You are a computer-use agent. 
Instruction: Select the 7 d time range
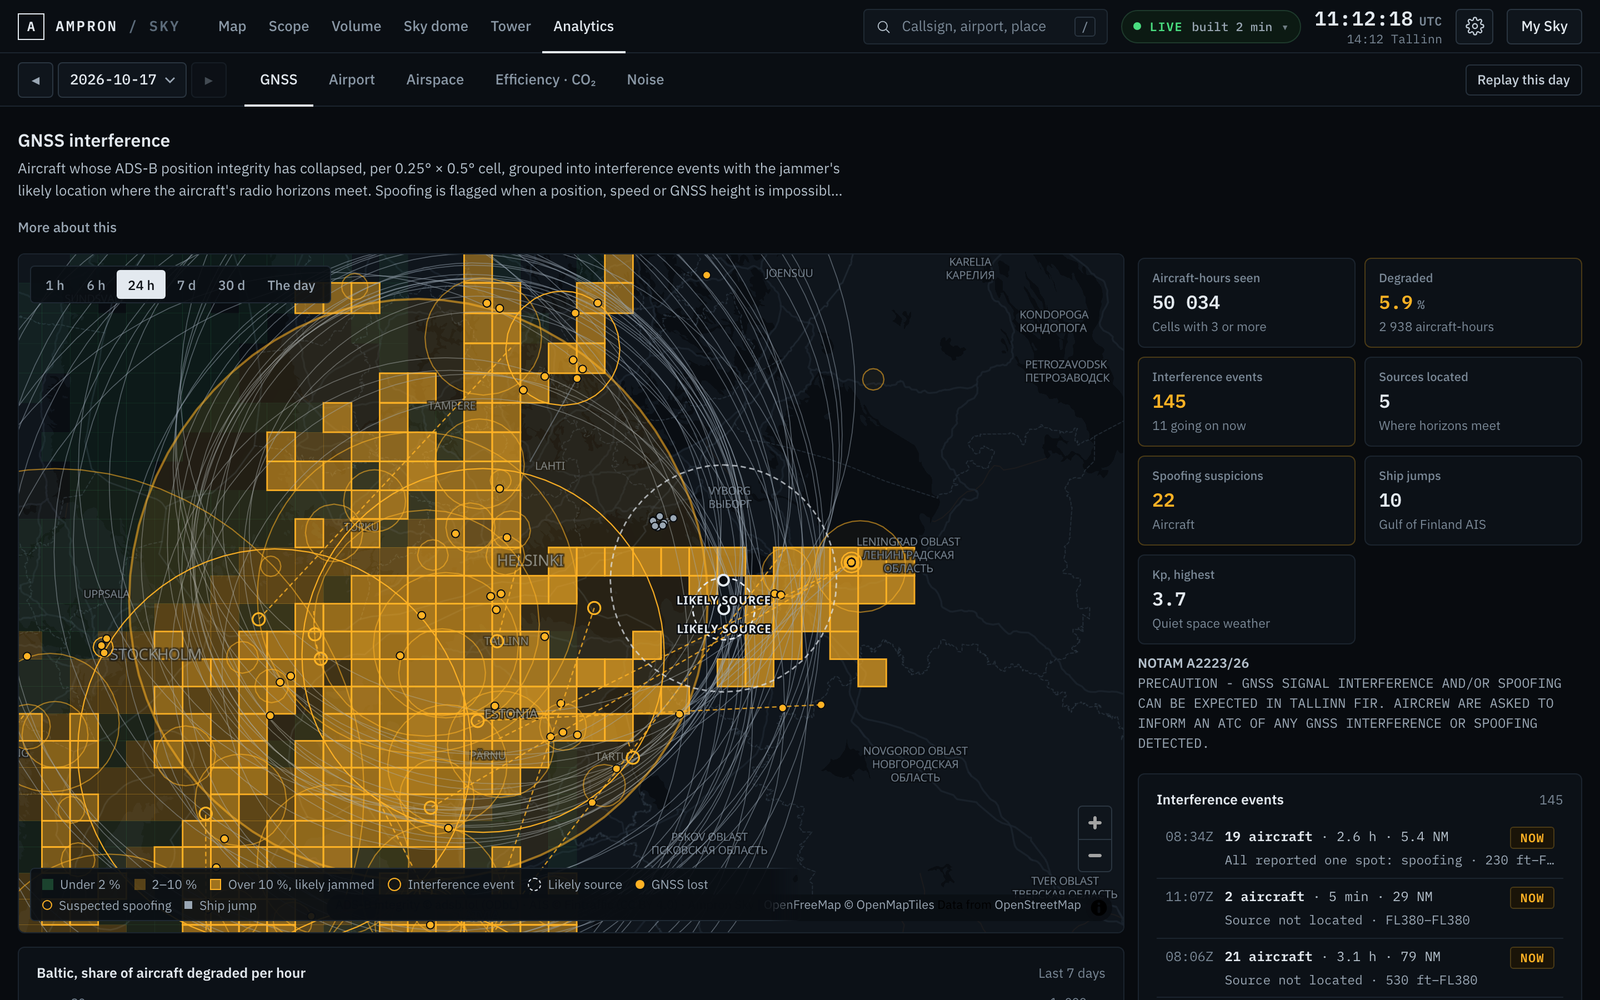(186, 285)
